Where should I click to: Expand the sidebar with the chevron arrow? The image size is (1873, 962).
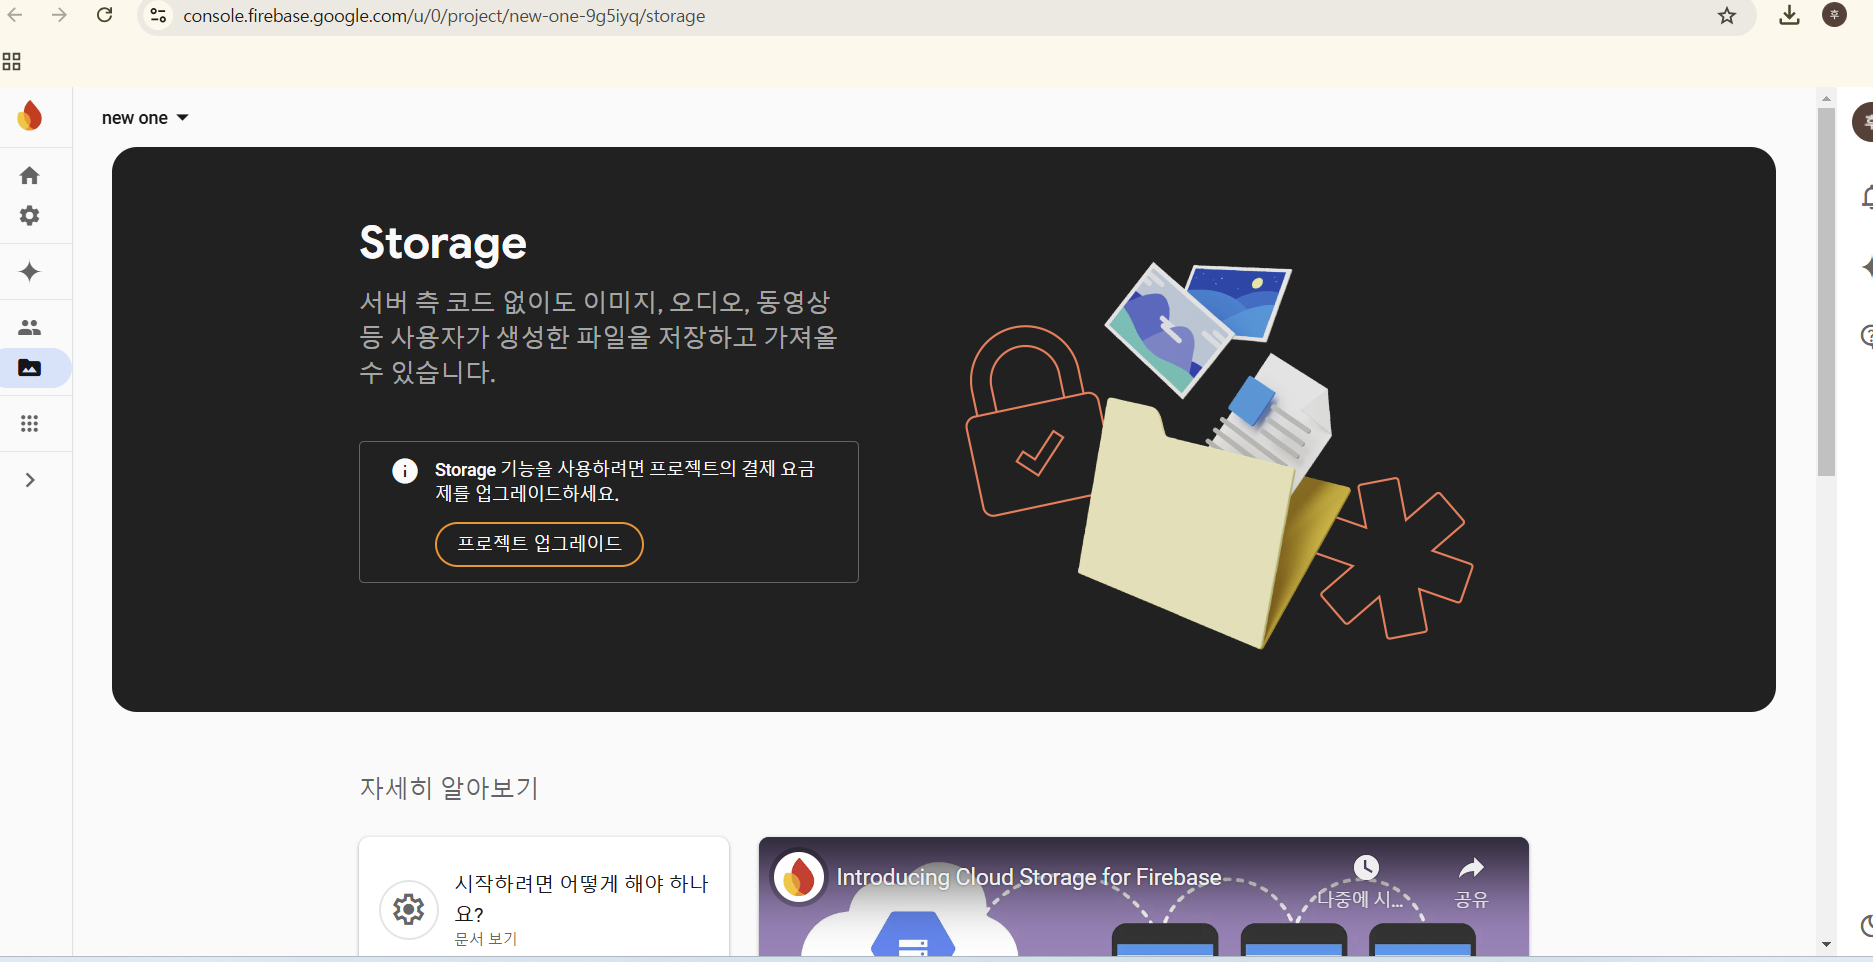30,480
